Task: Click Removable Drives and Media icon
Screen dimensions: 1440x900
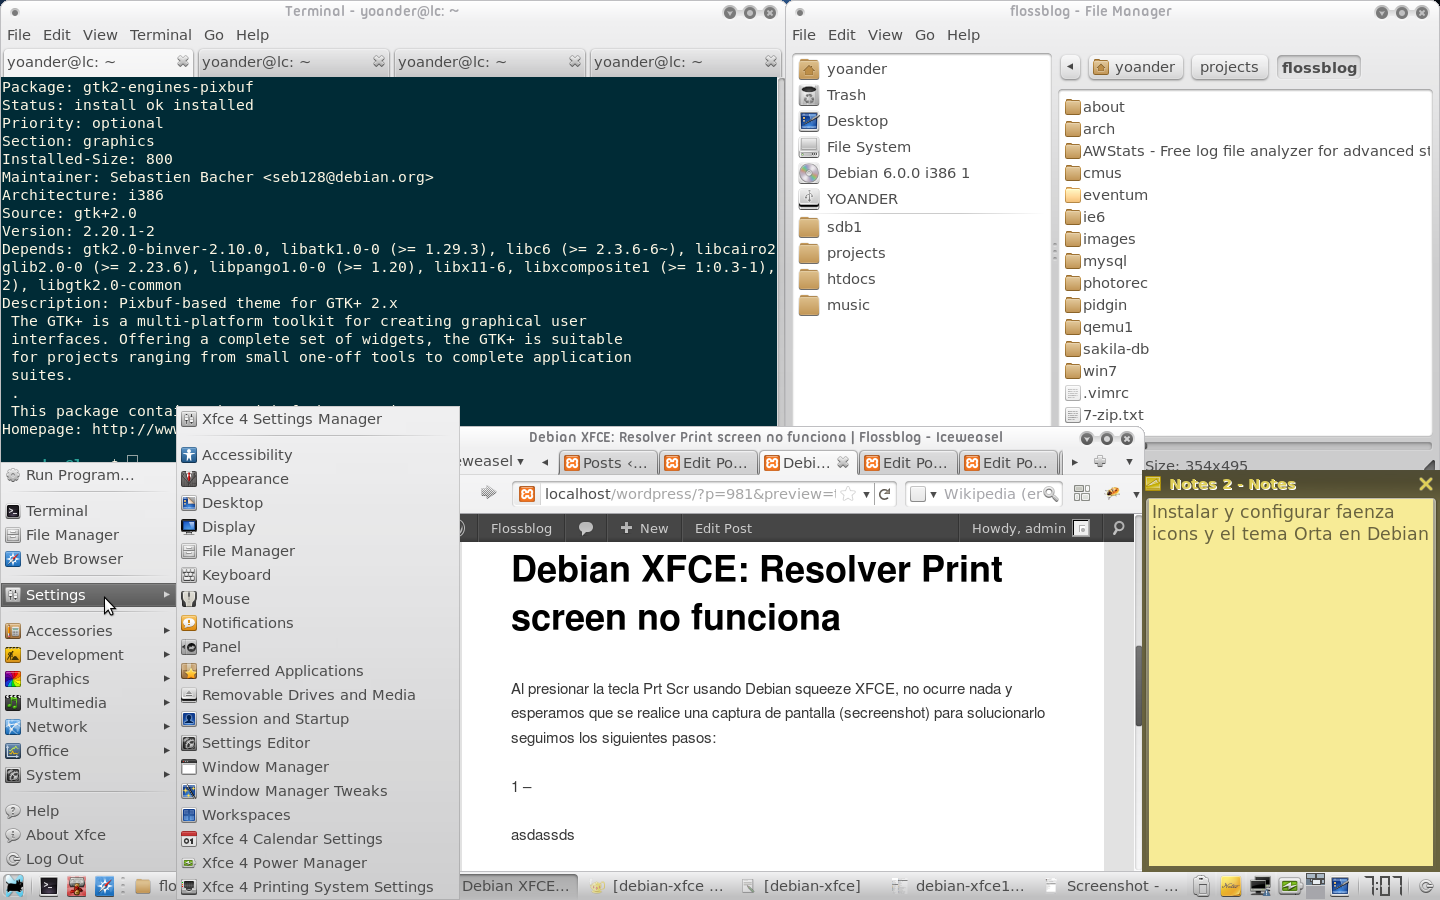Action: click(x=189, y=695)
